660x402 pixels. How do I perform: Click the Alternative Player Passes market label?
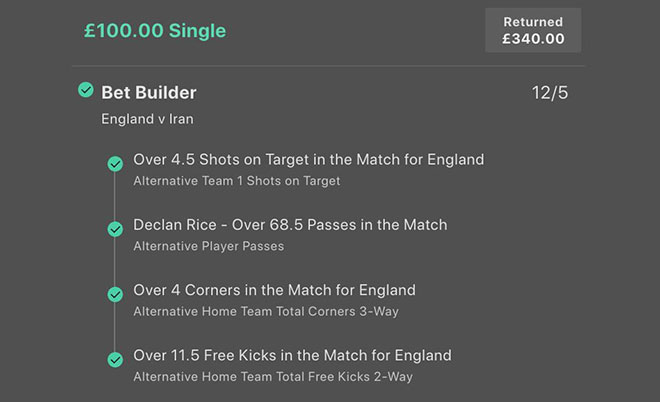208,246
